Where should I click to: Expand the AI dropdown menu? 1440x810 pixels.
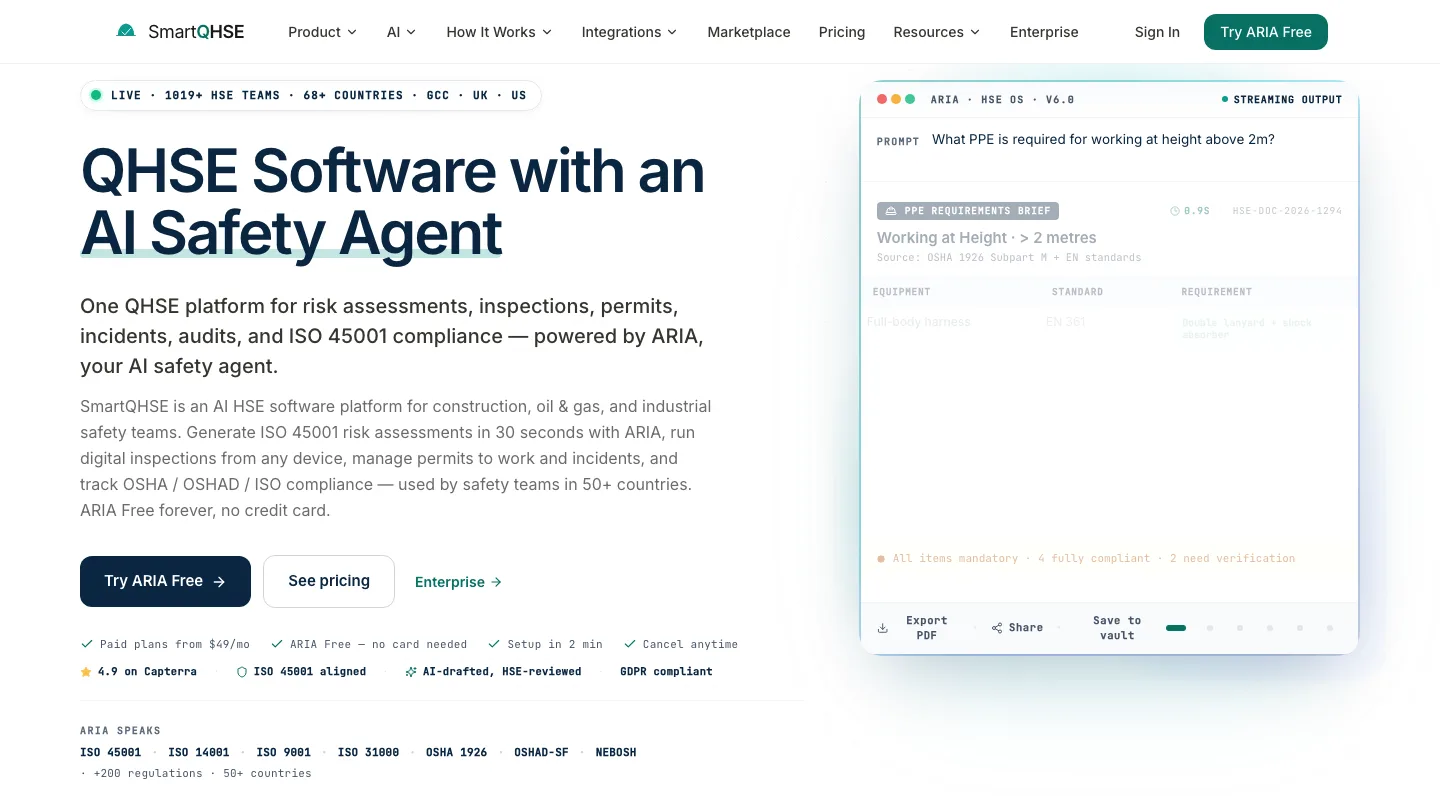[401, 32]
